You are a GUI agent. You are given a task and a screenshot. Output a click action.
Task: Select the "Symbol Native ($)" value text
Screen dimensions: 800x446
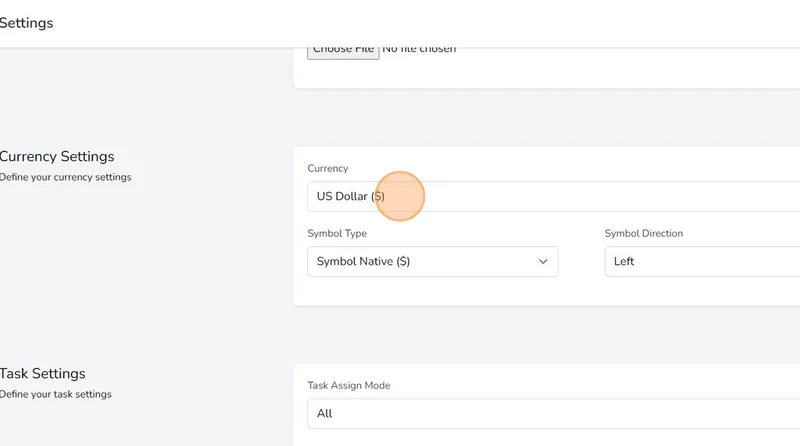point(363,262)
